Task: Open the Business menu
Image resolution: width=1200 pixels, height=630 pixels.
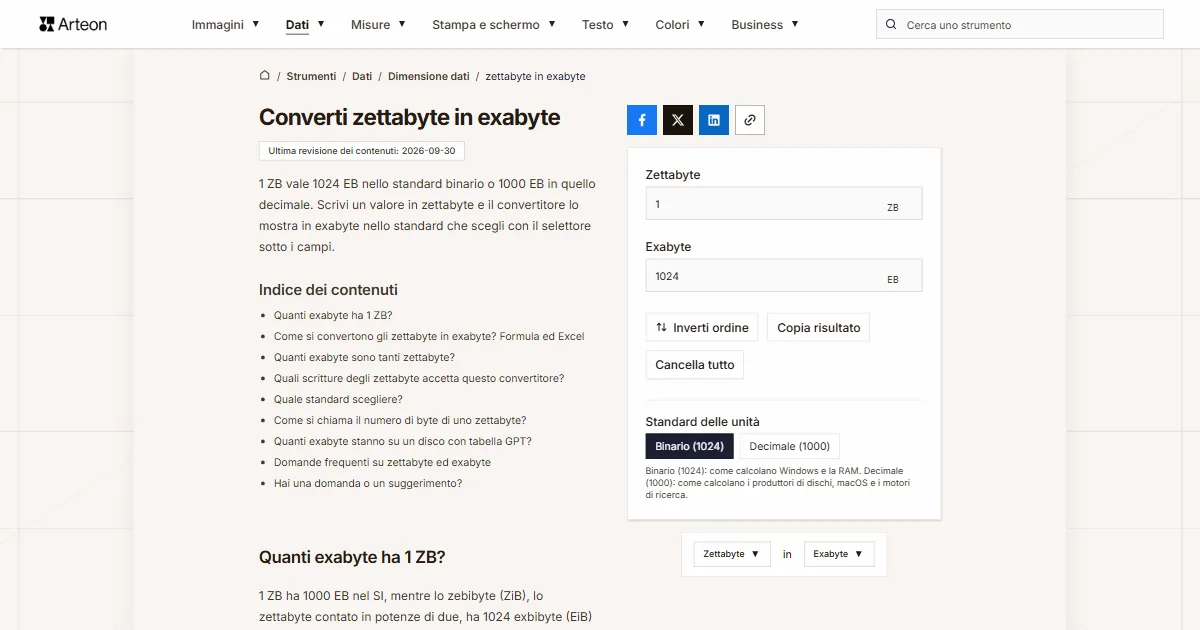Action: 765,25
